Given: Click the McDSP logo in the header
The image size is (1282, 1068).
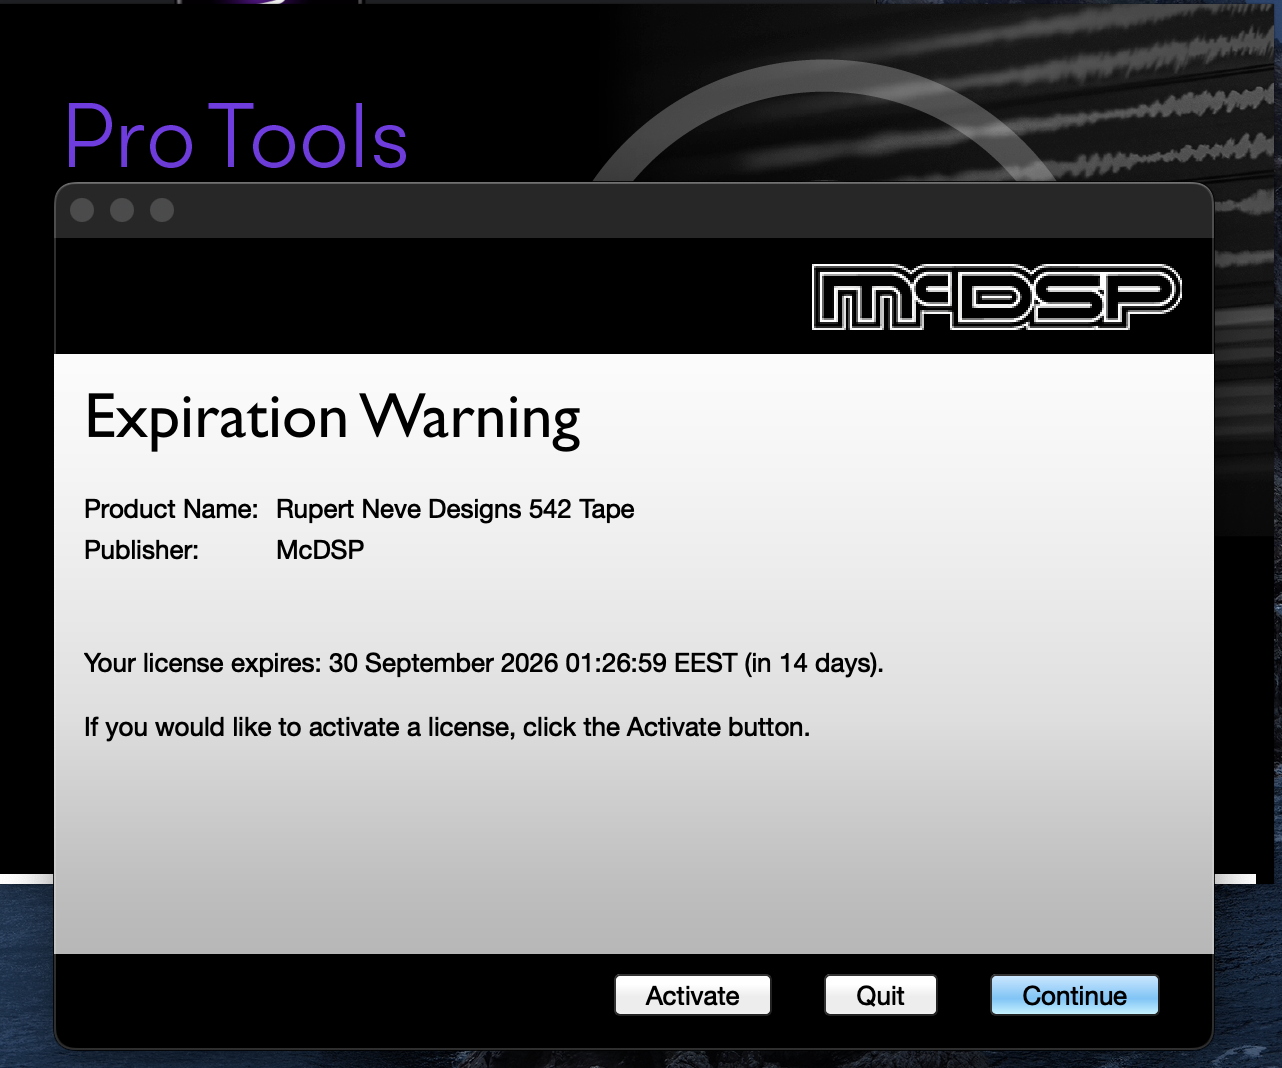Looking at the screenshot, I should [x=996, y=297].
